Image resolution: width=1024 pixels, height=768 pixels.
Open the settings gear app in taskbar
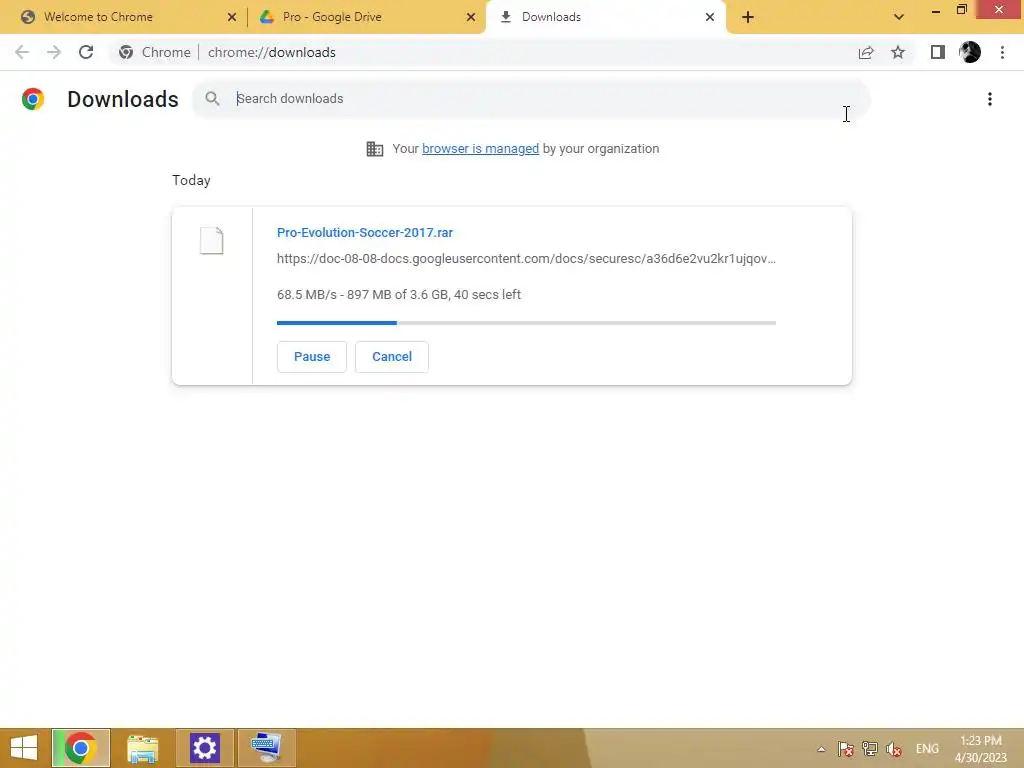pos(204,748)
